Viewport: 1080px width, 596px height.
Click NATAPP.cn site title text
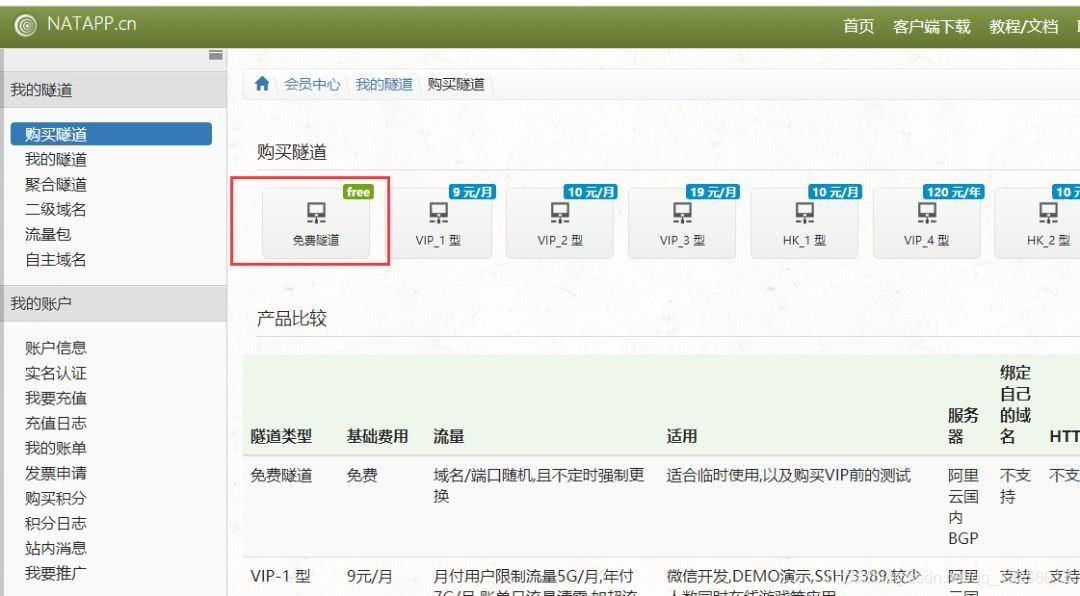[x=92, y=24]
